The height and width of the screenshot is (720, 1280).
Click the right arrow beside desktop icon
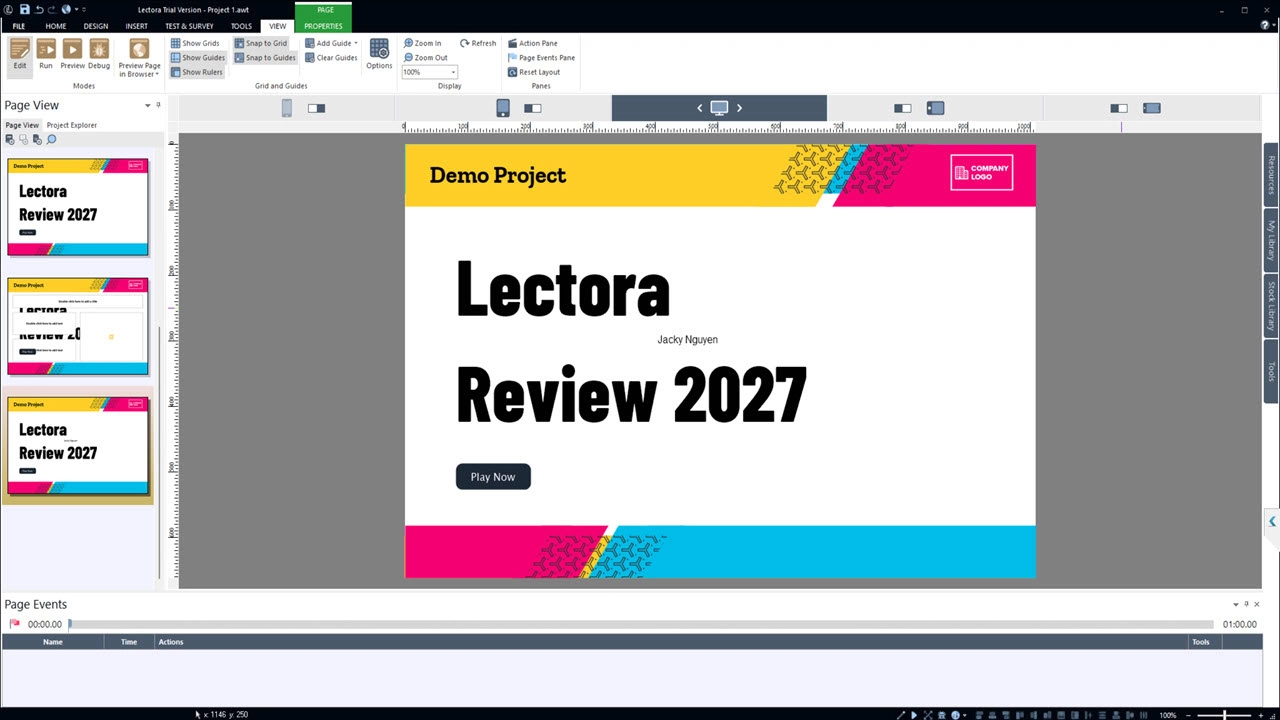tap(739, 108)
